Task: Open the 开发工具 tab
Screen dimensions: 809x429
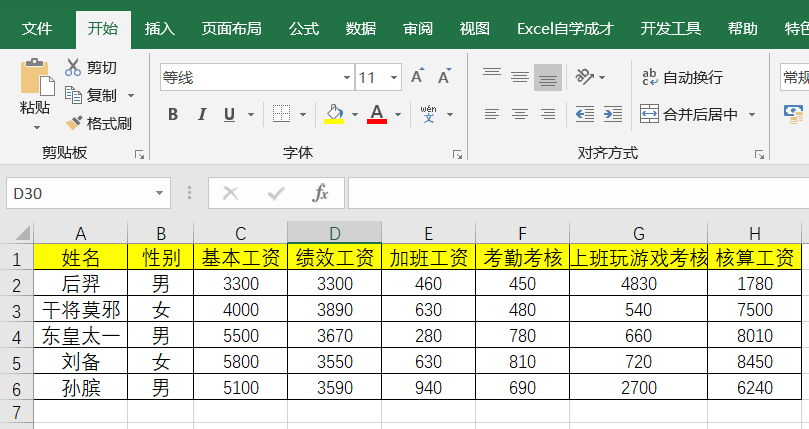Action: (671, 28)
